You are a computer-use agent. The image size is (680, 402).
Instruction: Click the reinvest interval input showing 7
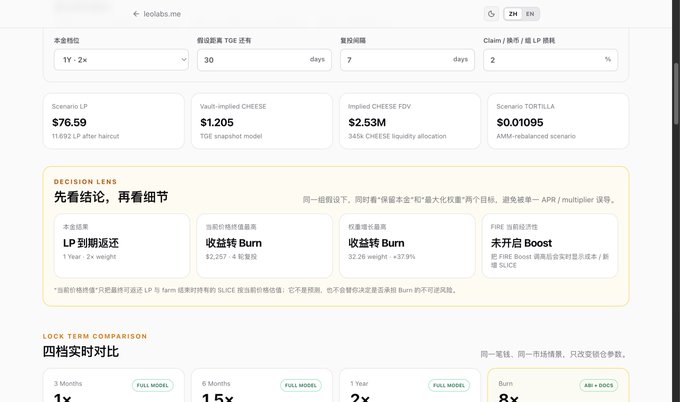point(407,60)
